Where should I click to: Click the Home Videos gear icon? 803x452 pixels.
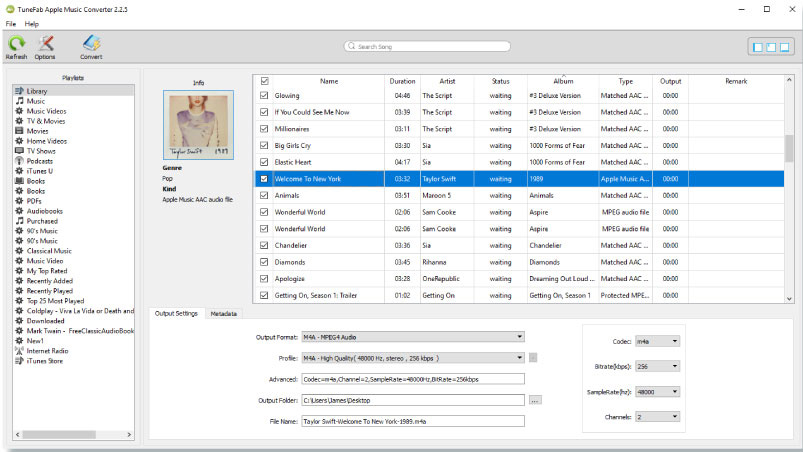pyautogui.click(x=19, y=141)
